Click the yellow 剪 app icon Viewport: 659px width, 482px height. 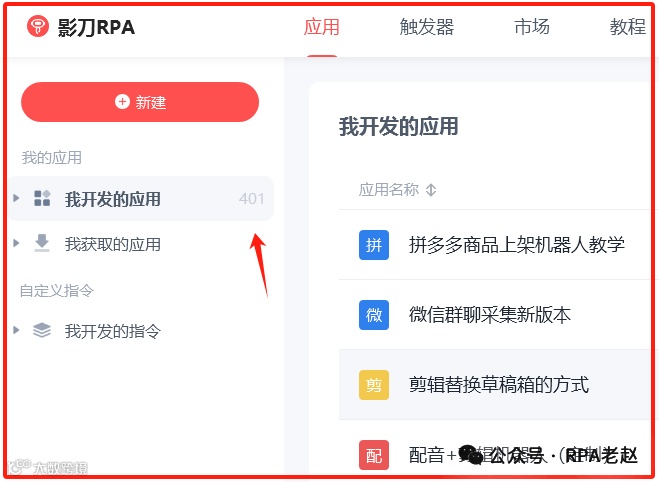(374, 385)
